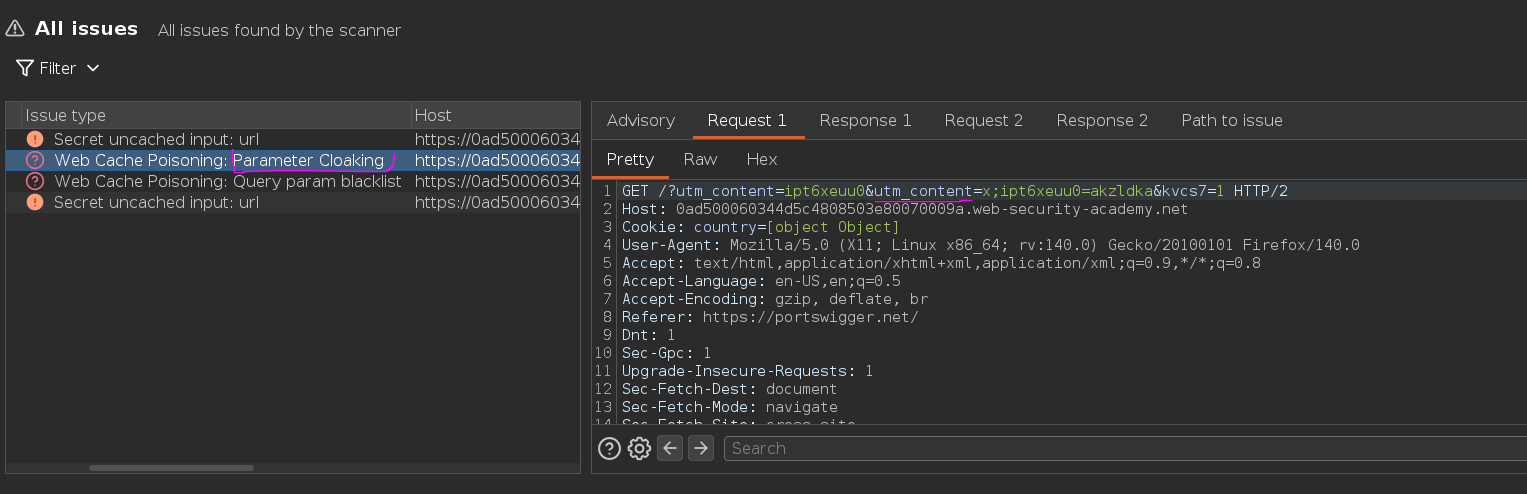Screen dimensions: 1527x494
Task: Go to next search match arrow
Action: (x=701, y=448)
